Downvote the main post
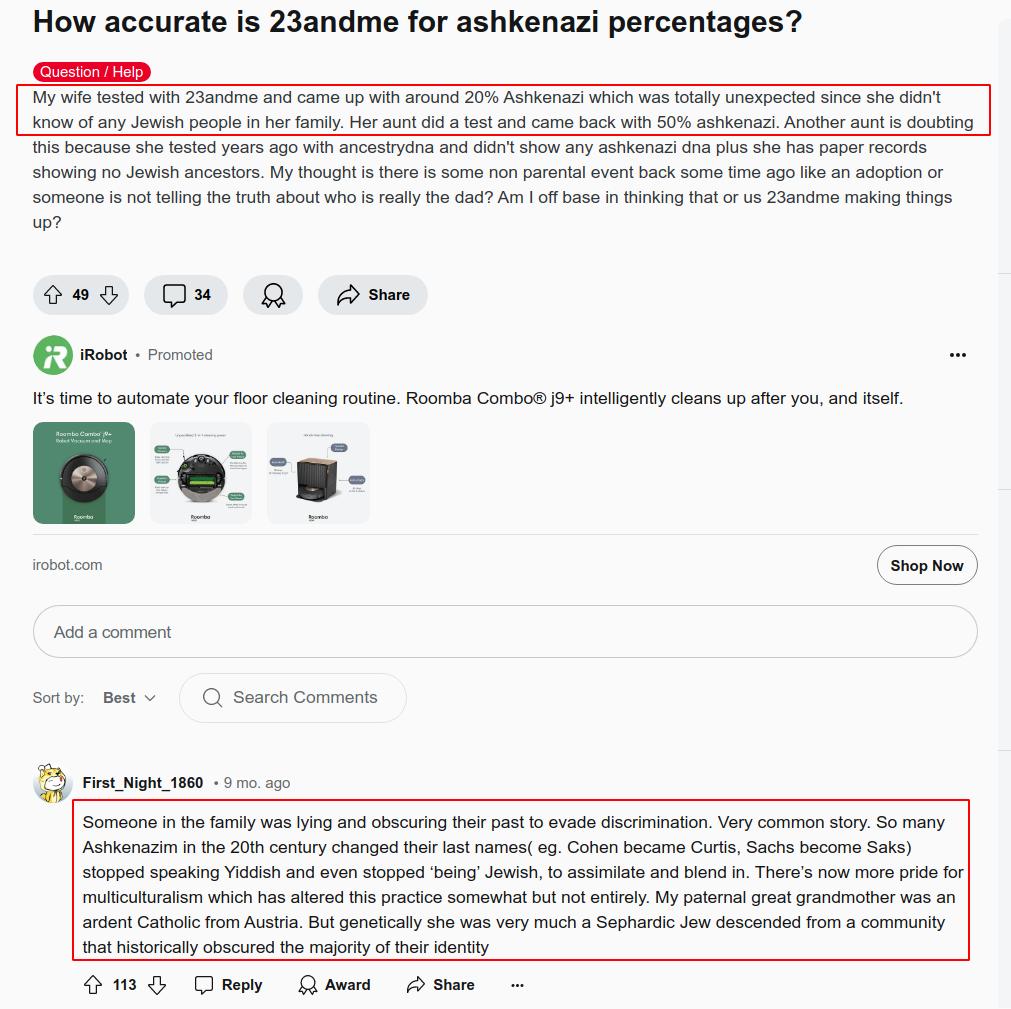 tap(110, 295)
